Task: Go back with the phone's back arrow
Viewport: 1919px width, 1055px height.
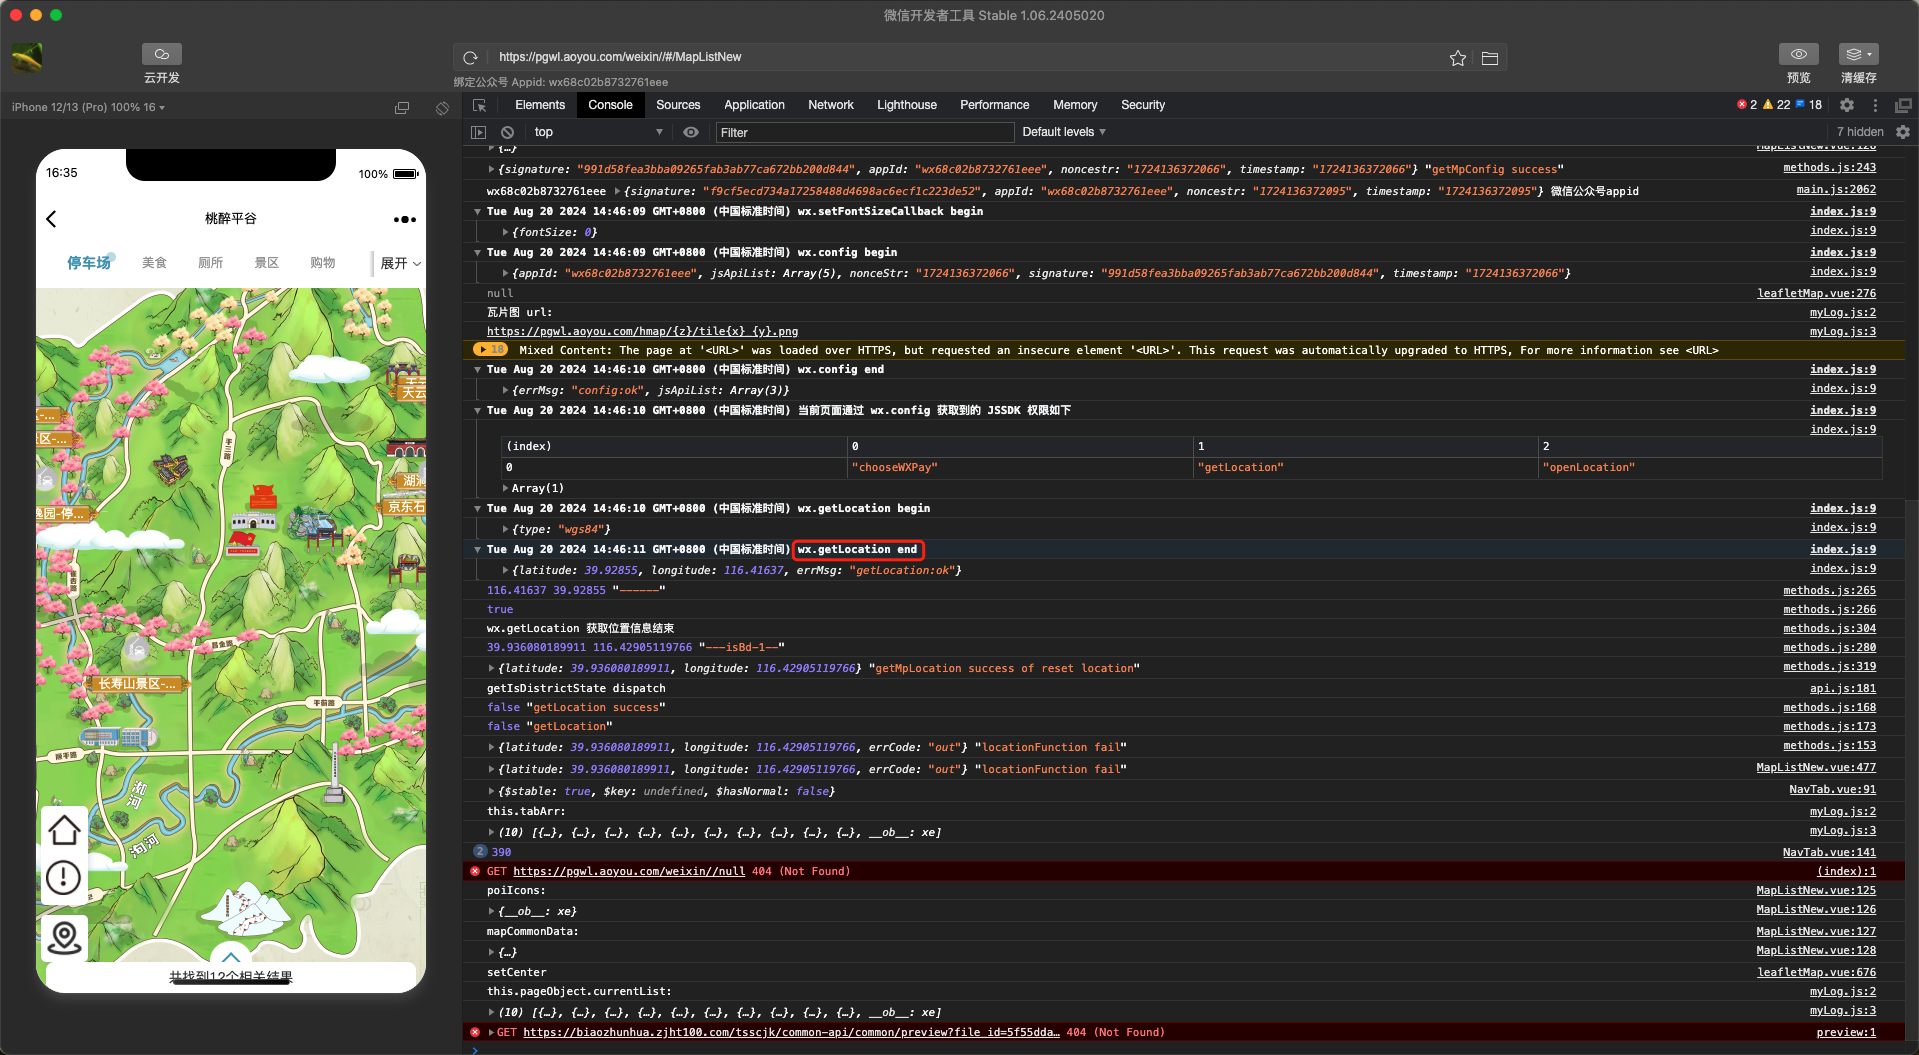Action: (x=52, y=219)
